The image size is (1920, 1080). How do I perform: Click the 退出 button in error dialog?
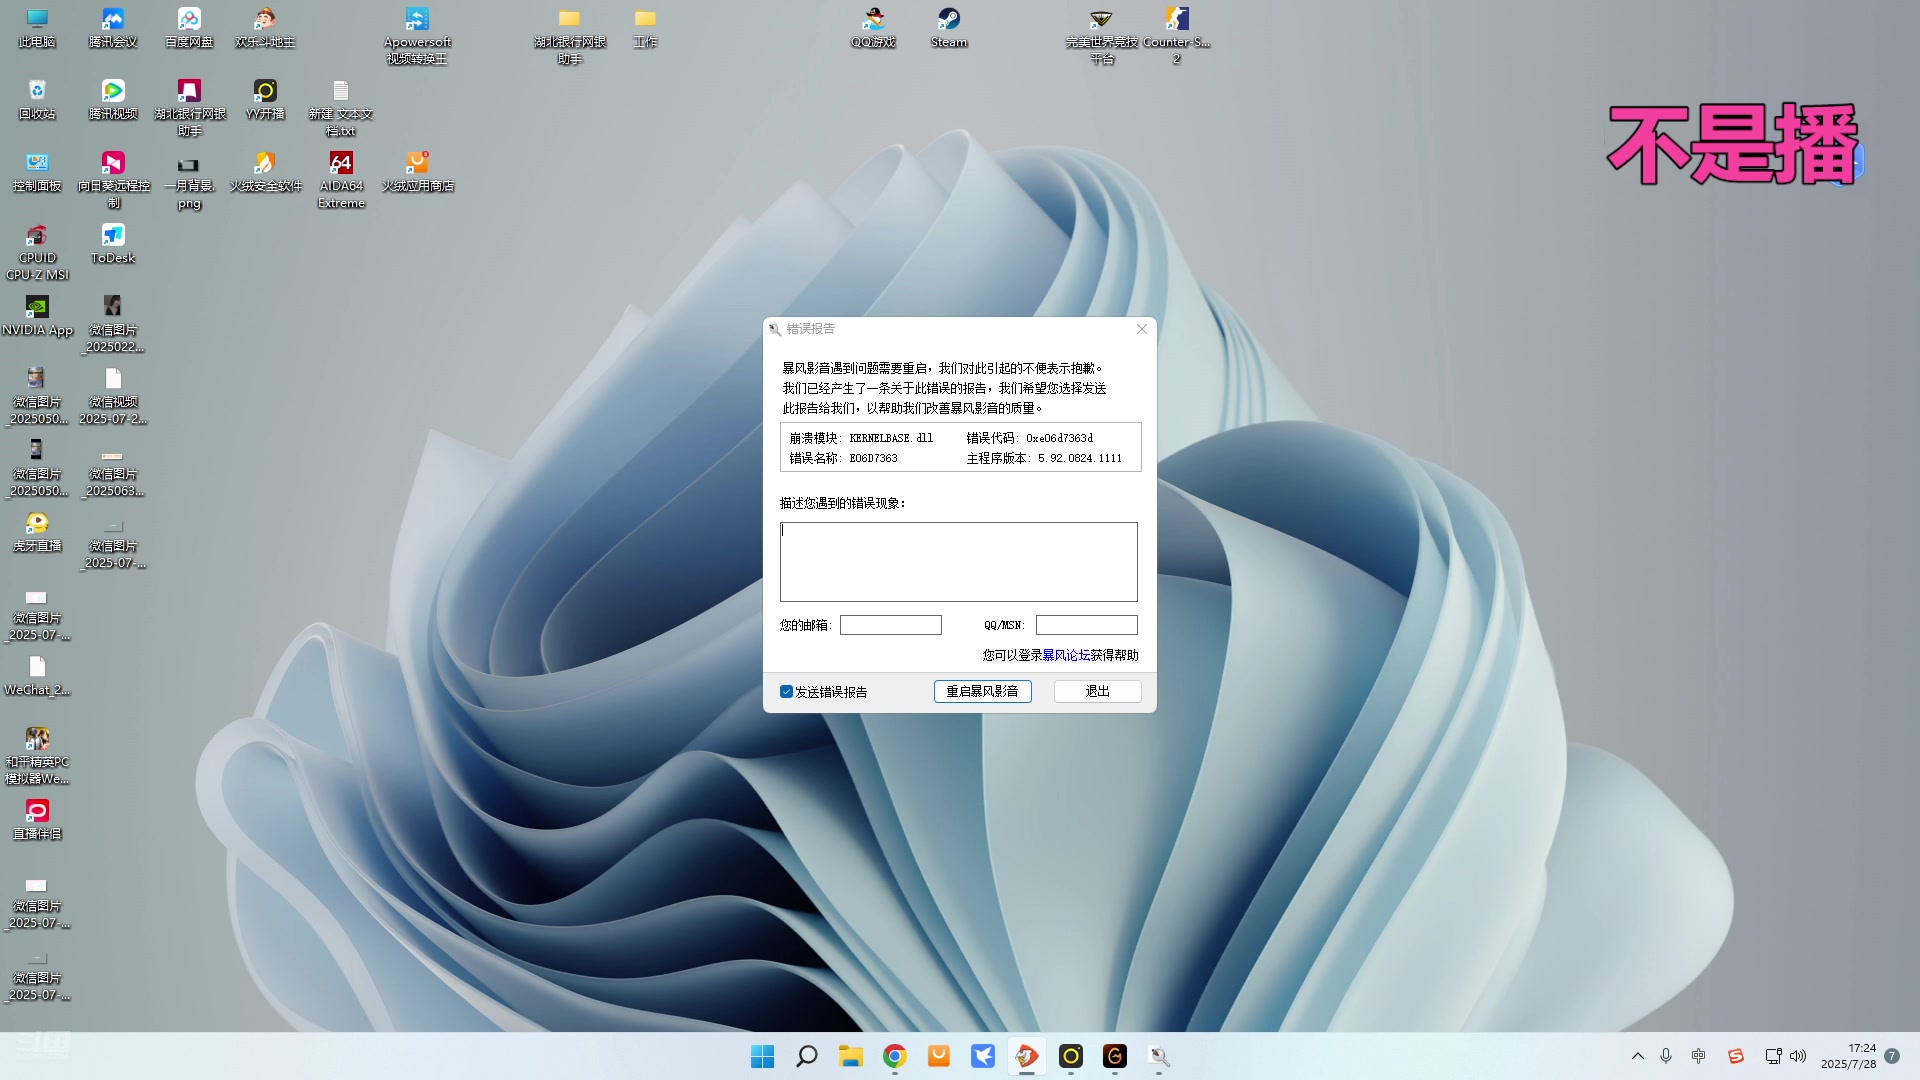point(1097,691)
